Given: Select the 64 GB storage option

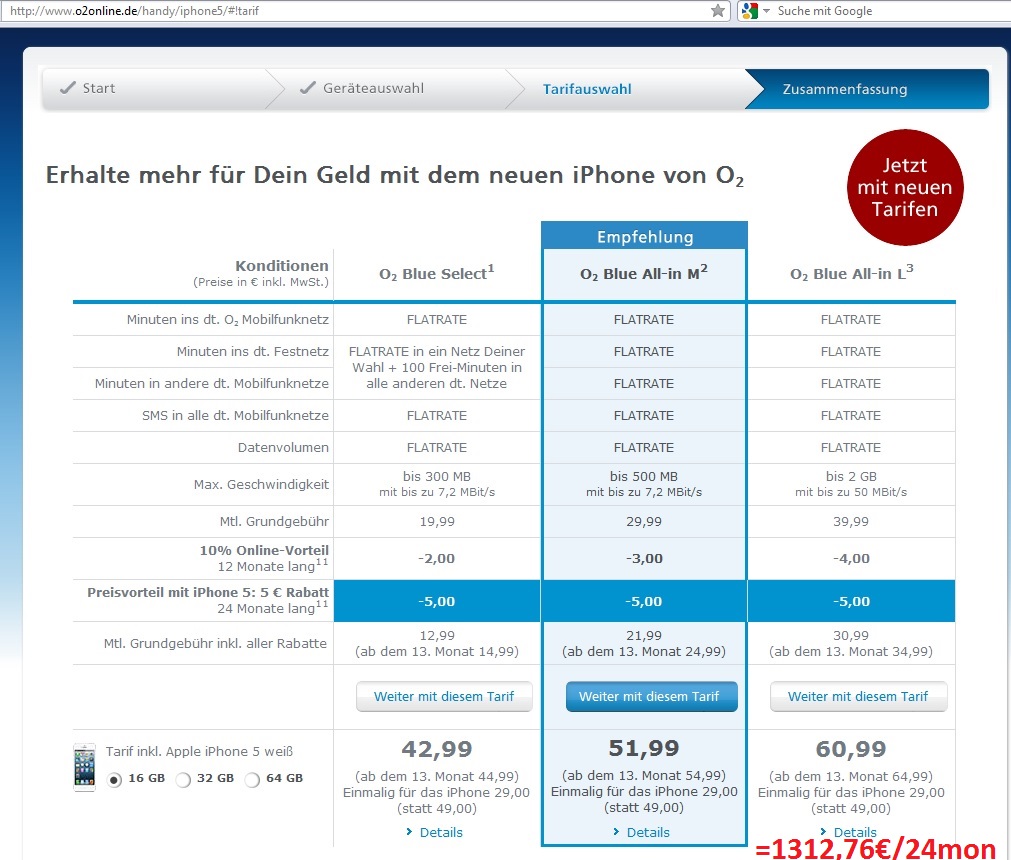Looking at the screenshot, I should 252,779.
